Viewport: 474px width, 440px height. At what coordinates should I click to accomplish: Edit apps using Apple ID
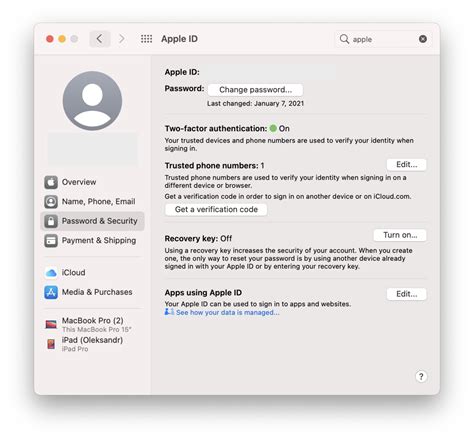(406, 294)
